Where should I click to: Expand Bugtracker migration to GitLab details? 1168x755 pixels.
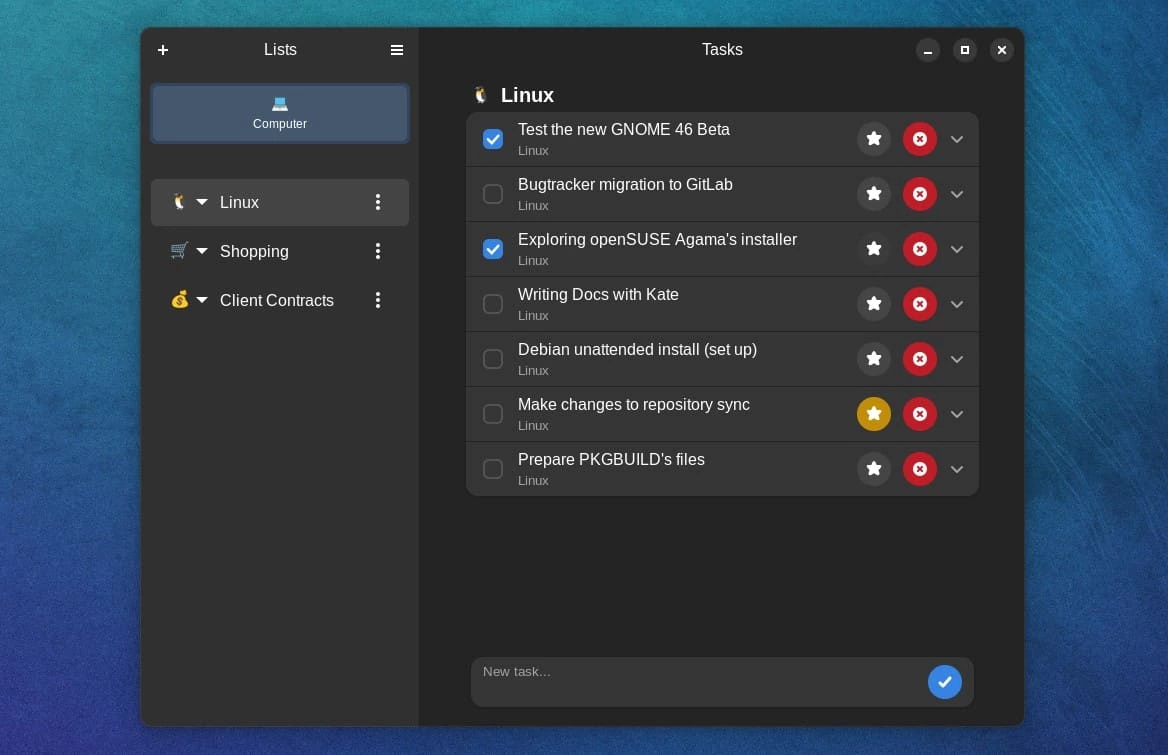pos(957,194)
